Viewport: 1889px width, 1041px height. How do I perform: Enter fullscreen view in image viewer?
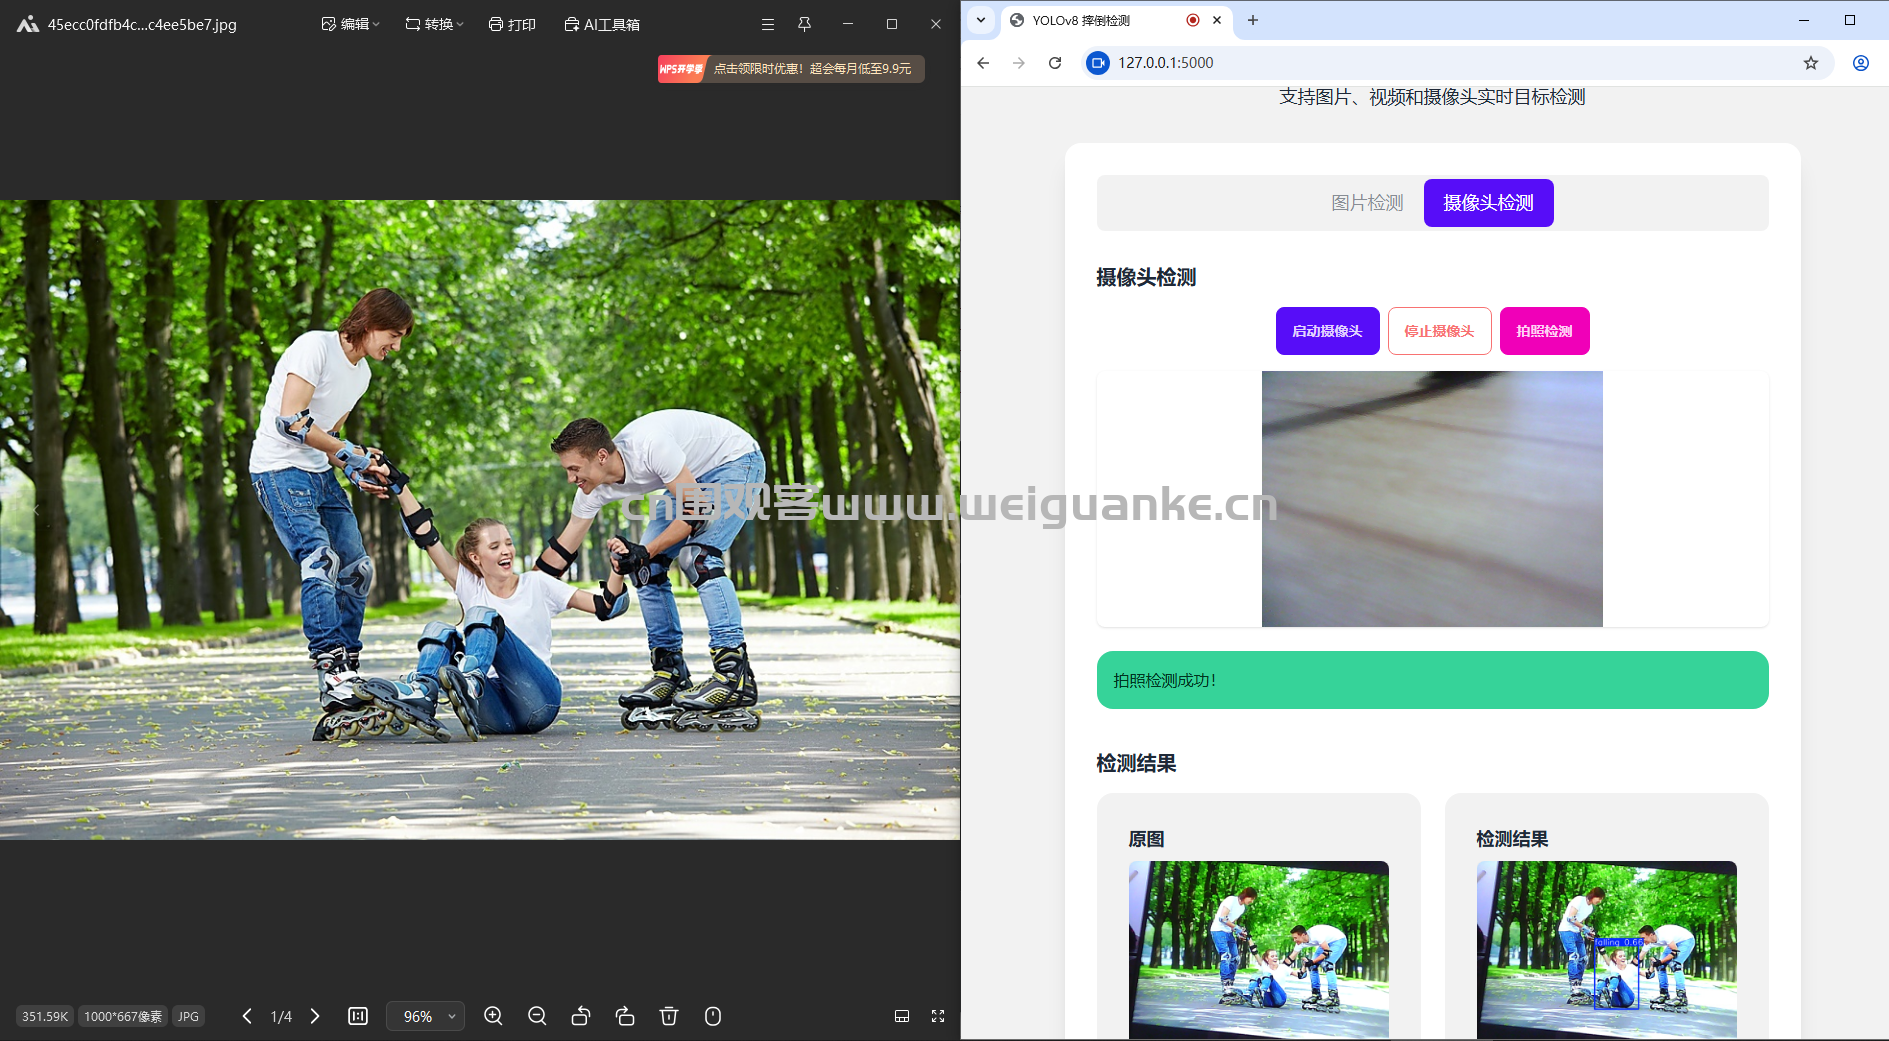(938, 1016)
